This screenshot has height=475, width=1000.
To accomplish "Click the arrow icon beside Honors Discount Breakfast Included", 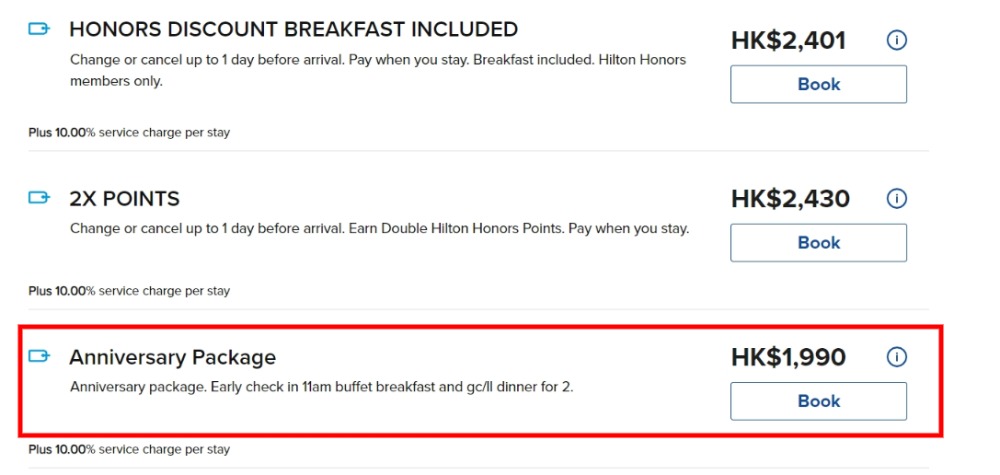I will (x=39, y=29).
